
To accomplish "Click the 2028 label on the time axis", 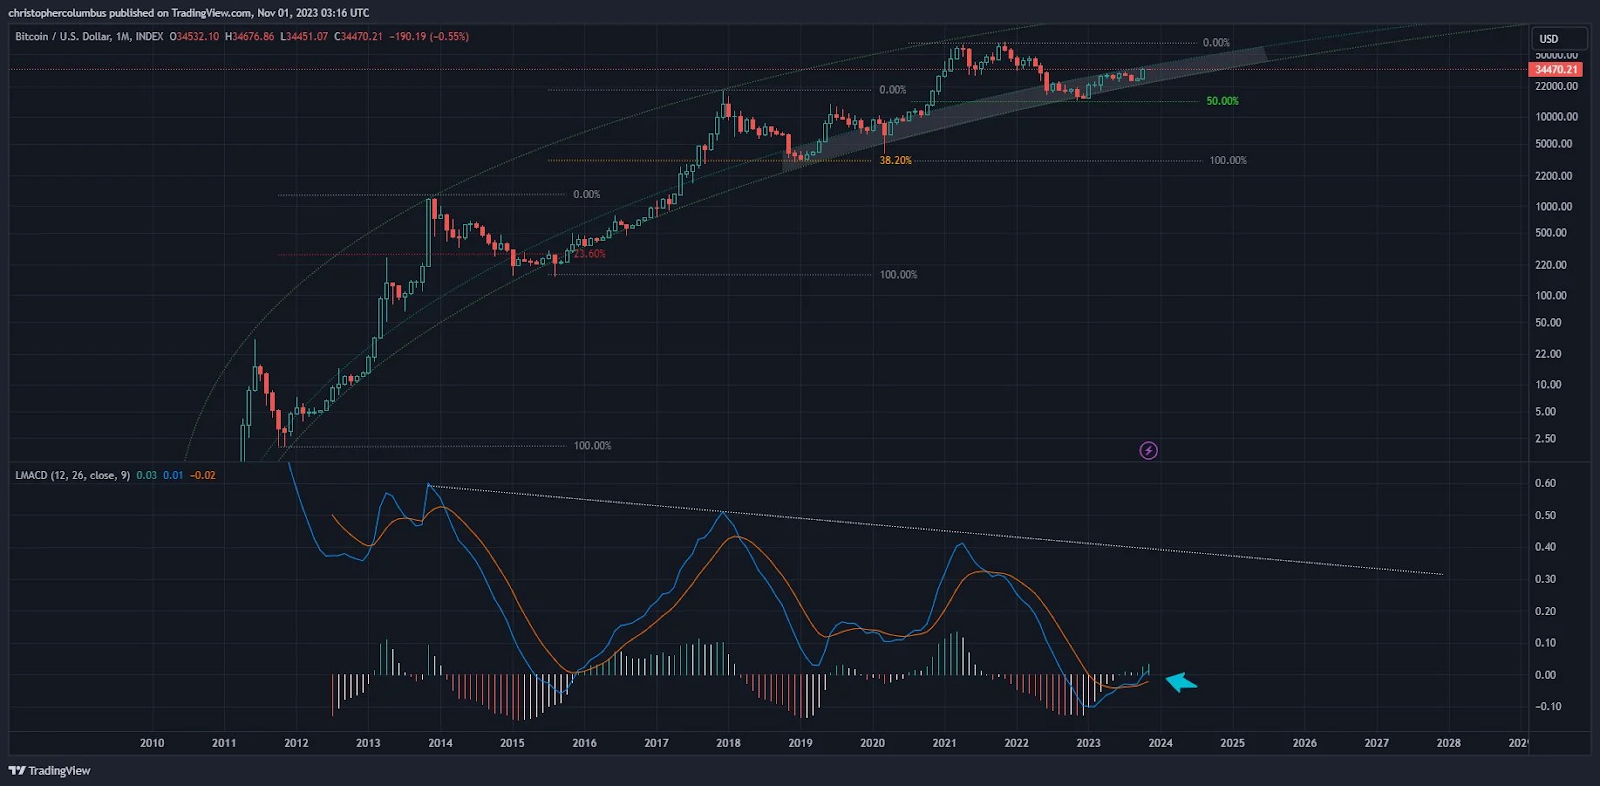I will tap(1448, 743).
